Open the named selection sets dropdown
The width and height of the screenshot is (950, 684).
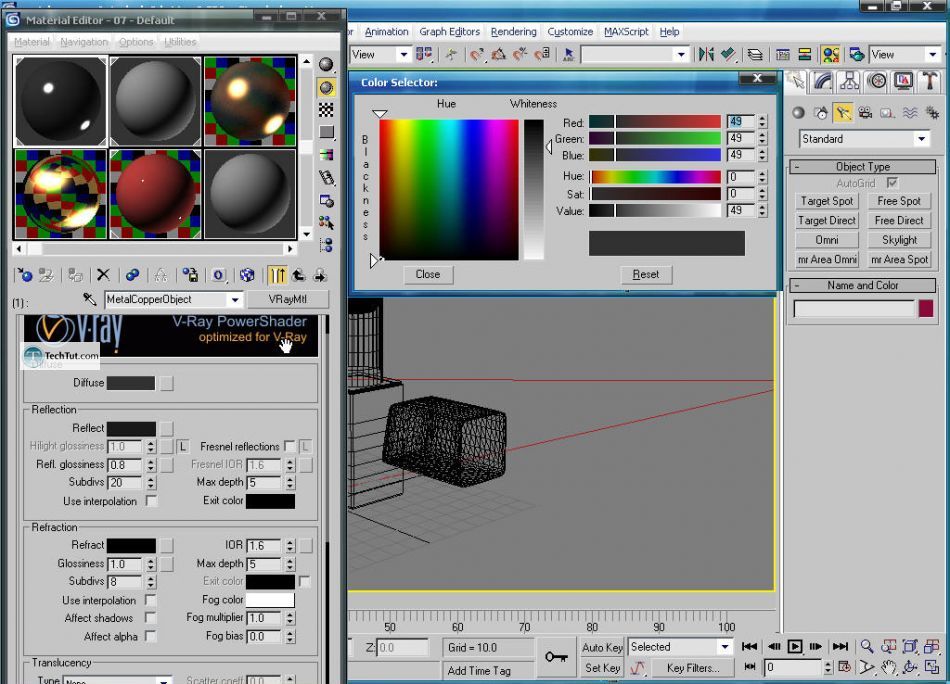click(682, 55)
